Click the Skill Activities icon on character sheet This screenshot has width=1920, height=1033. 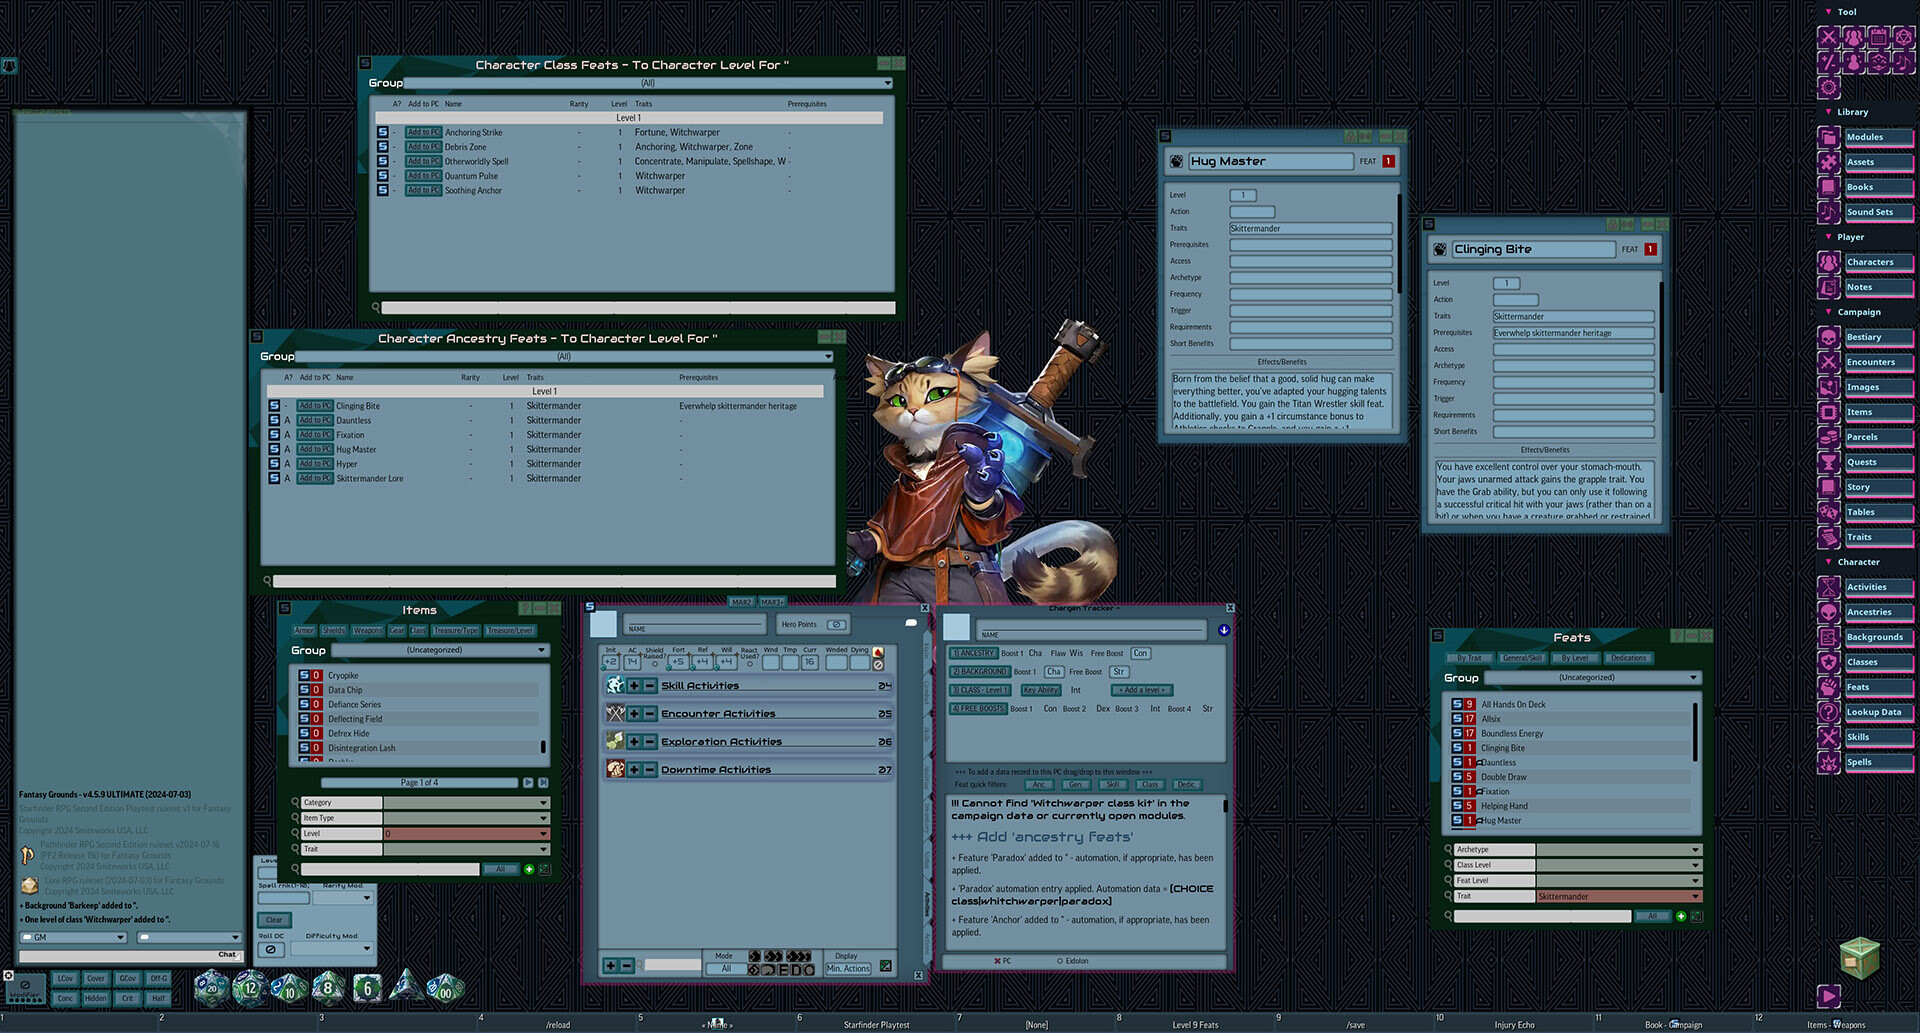tap(616, 685)
